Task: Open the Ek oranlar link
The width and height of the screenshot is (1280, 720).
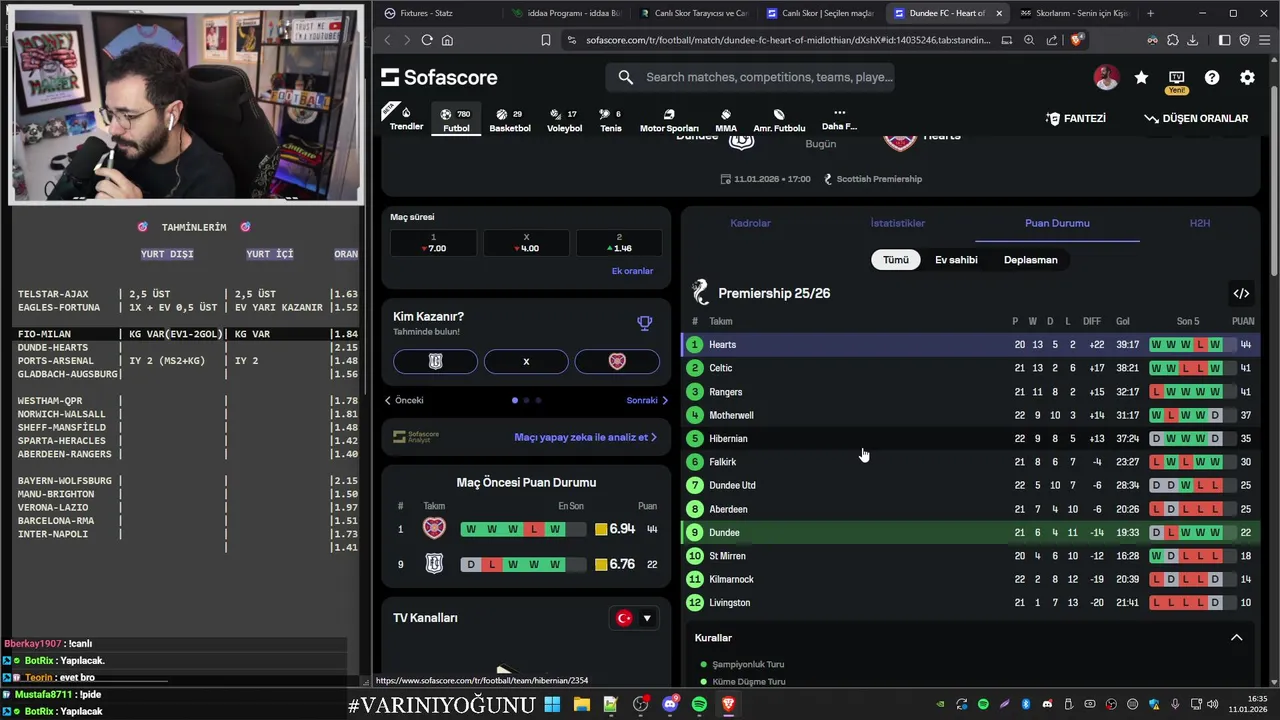Action: [632, 271]
